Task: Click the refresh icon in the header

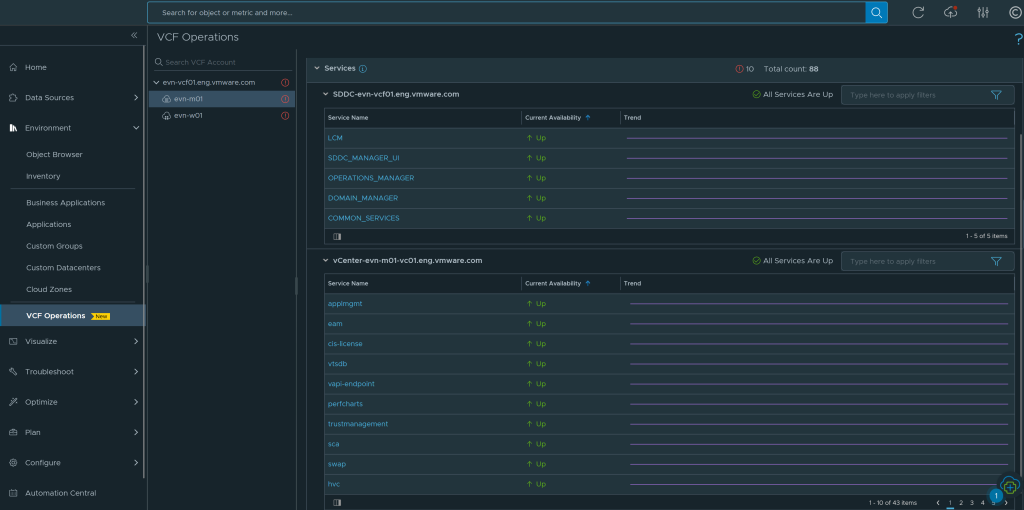Action: pyautogui.click(x=918, y=12)
